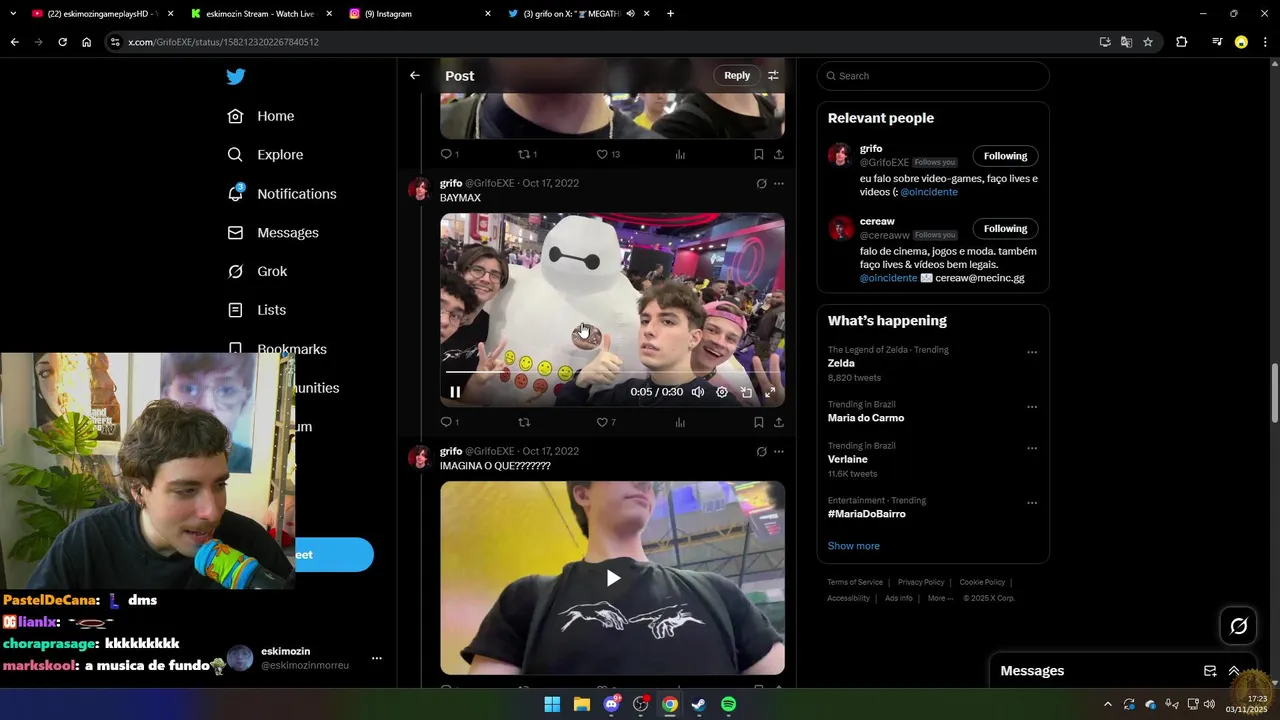The width and height of the screenshot is (1280, 720).
Task: Open Spotify from the taskbar
Action: pyautogui.click(x=729, y=705)
